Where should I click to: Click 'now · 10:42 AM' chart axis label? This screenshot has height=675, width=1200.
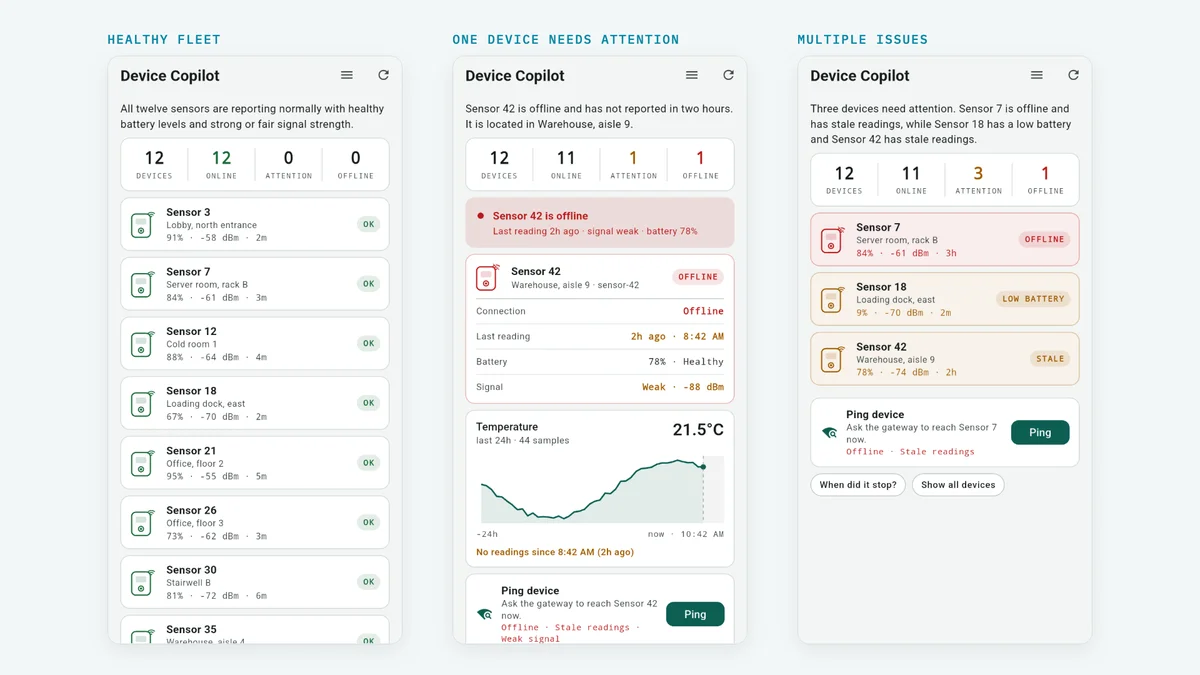685,534
